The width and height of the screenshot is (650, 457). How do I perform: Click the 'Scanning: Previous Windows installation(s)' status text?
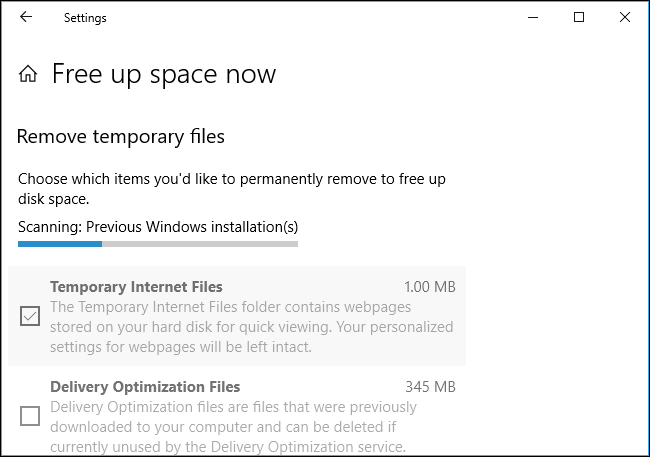tap(157, 226)
